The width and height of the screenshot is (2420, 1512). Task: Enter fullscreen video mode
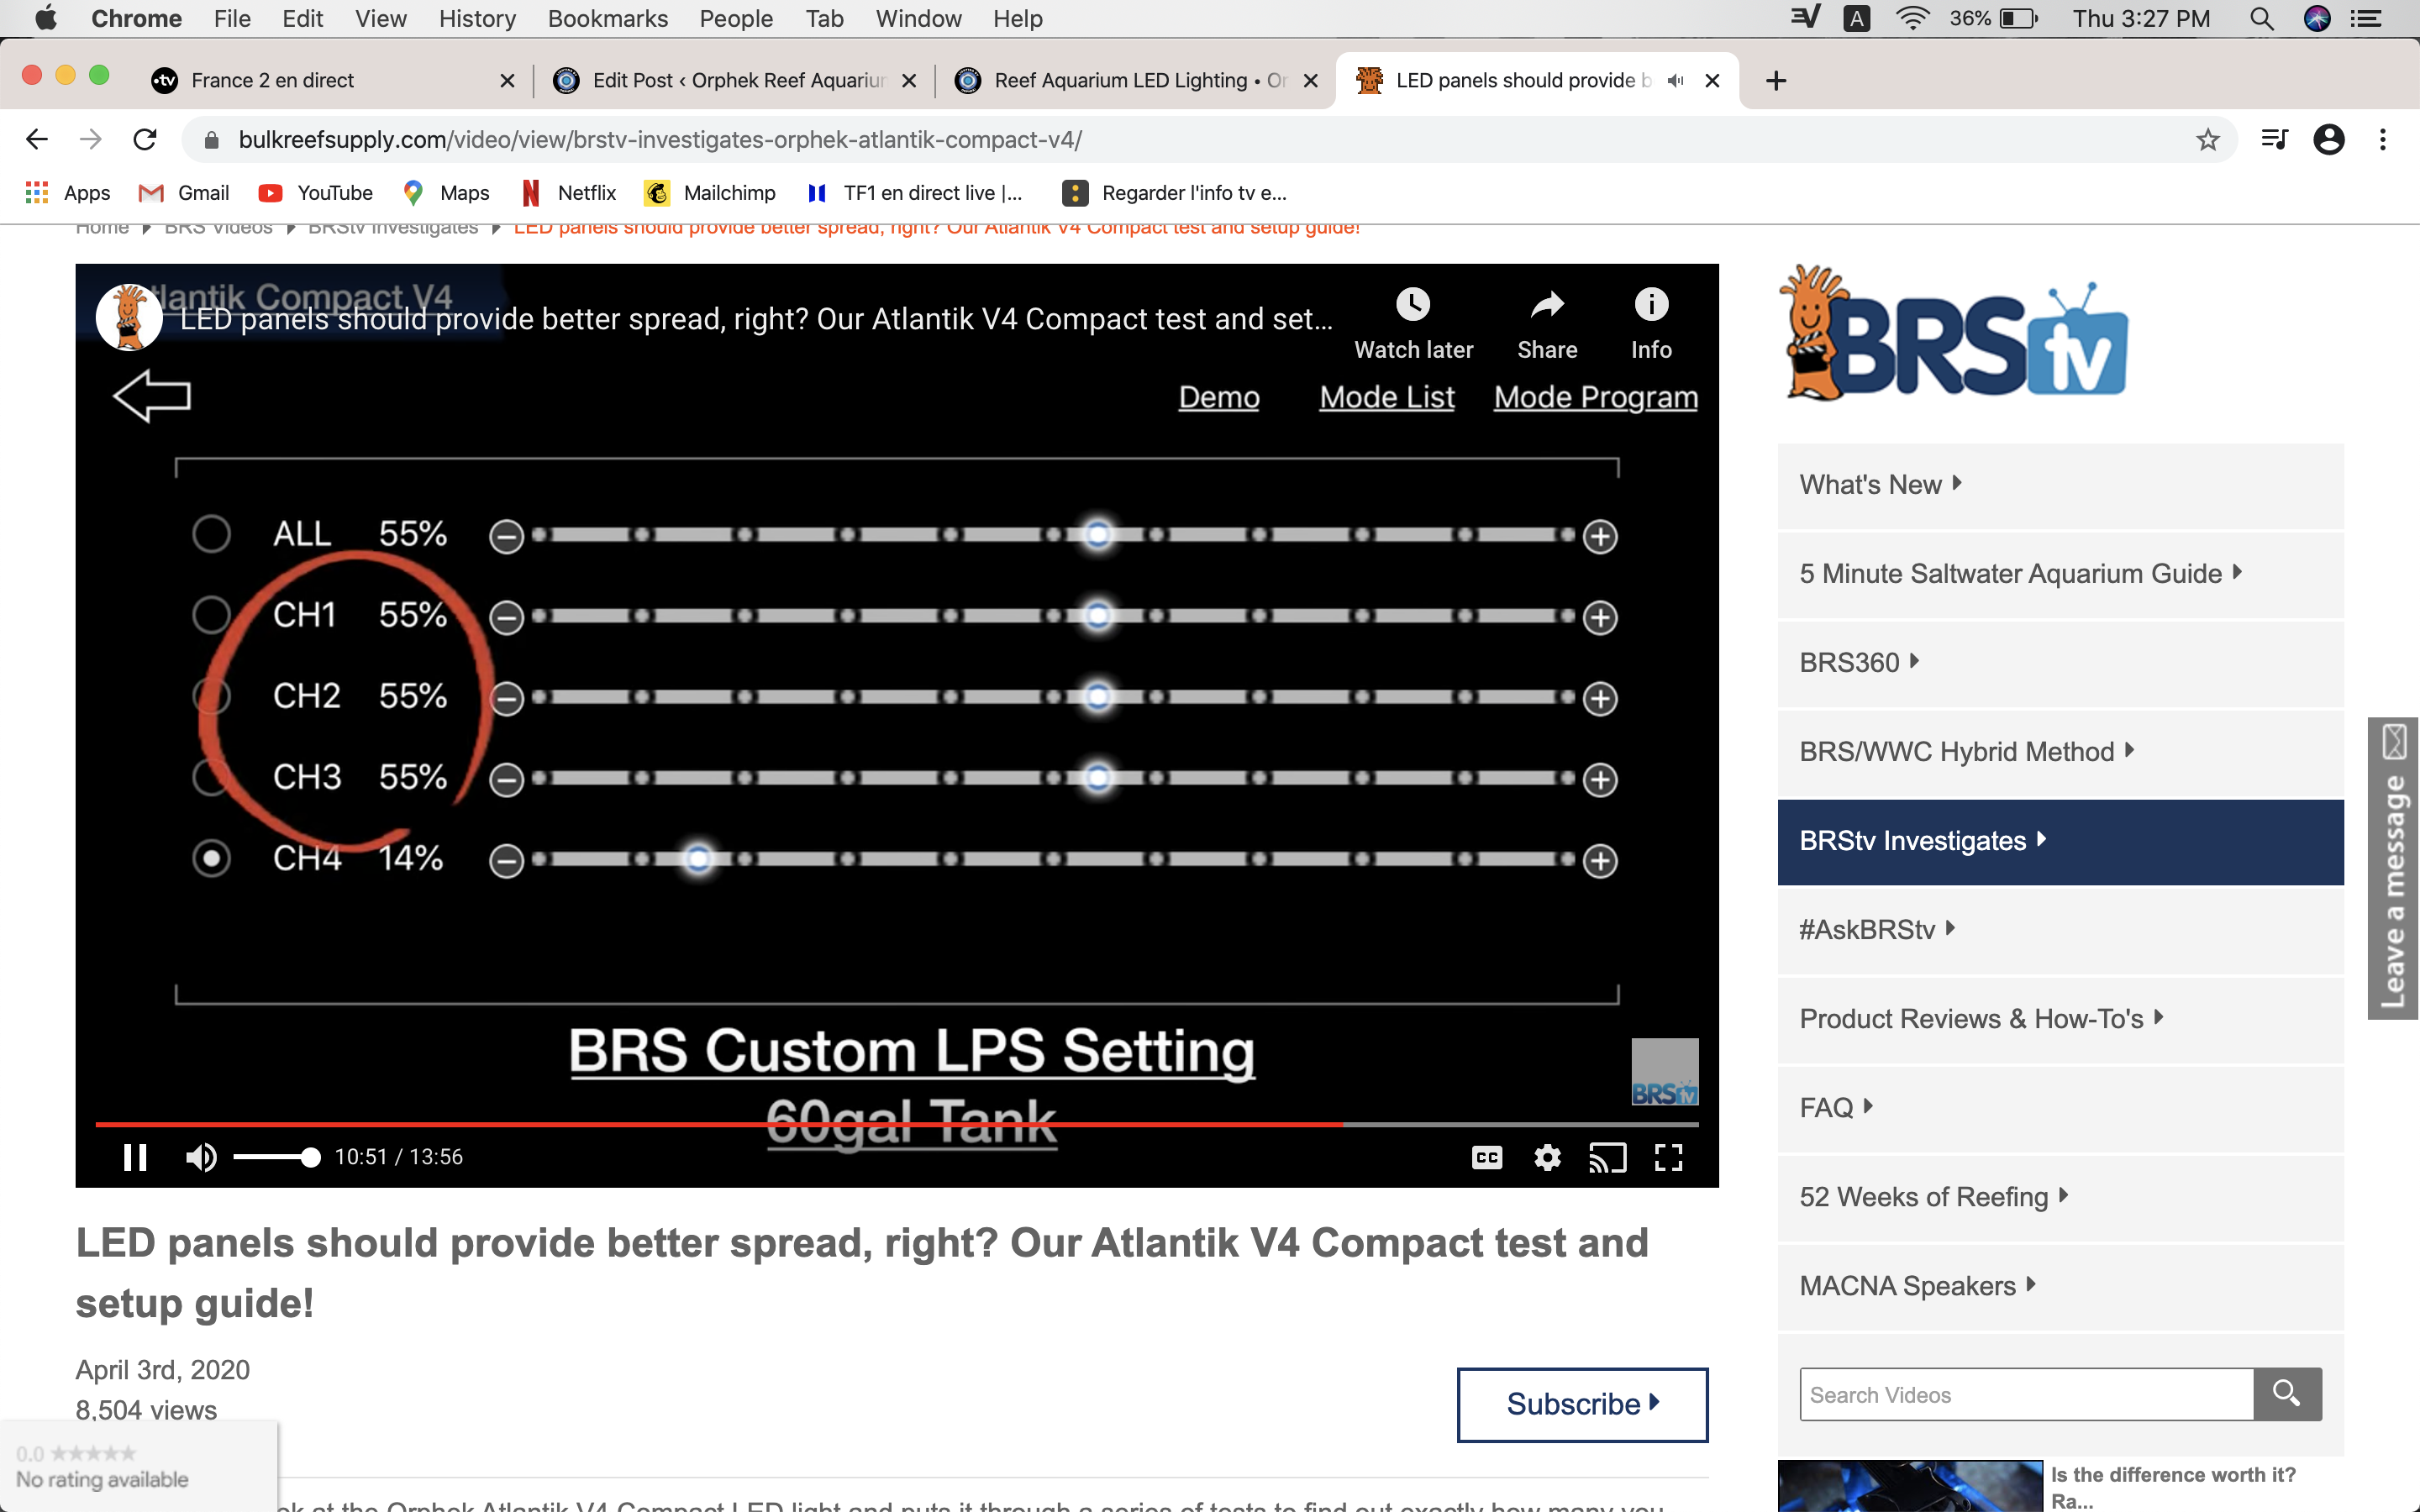[x=1668, y=1157]
